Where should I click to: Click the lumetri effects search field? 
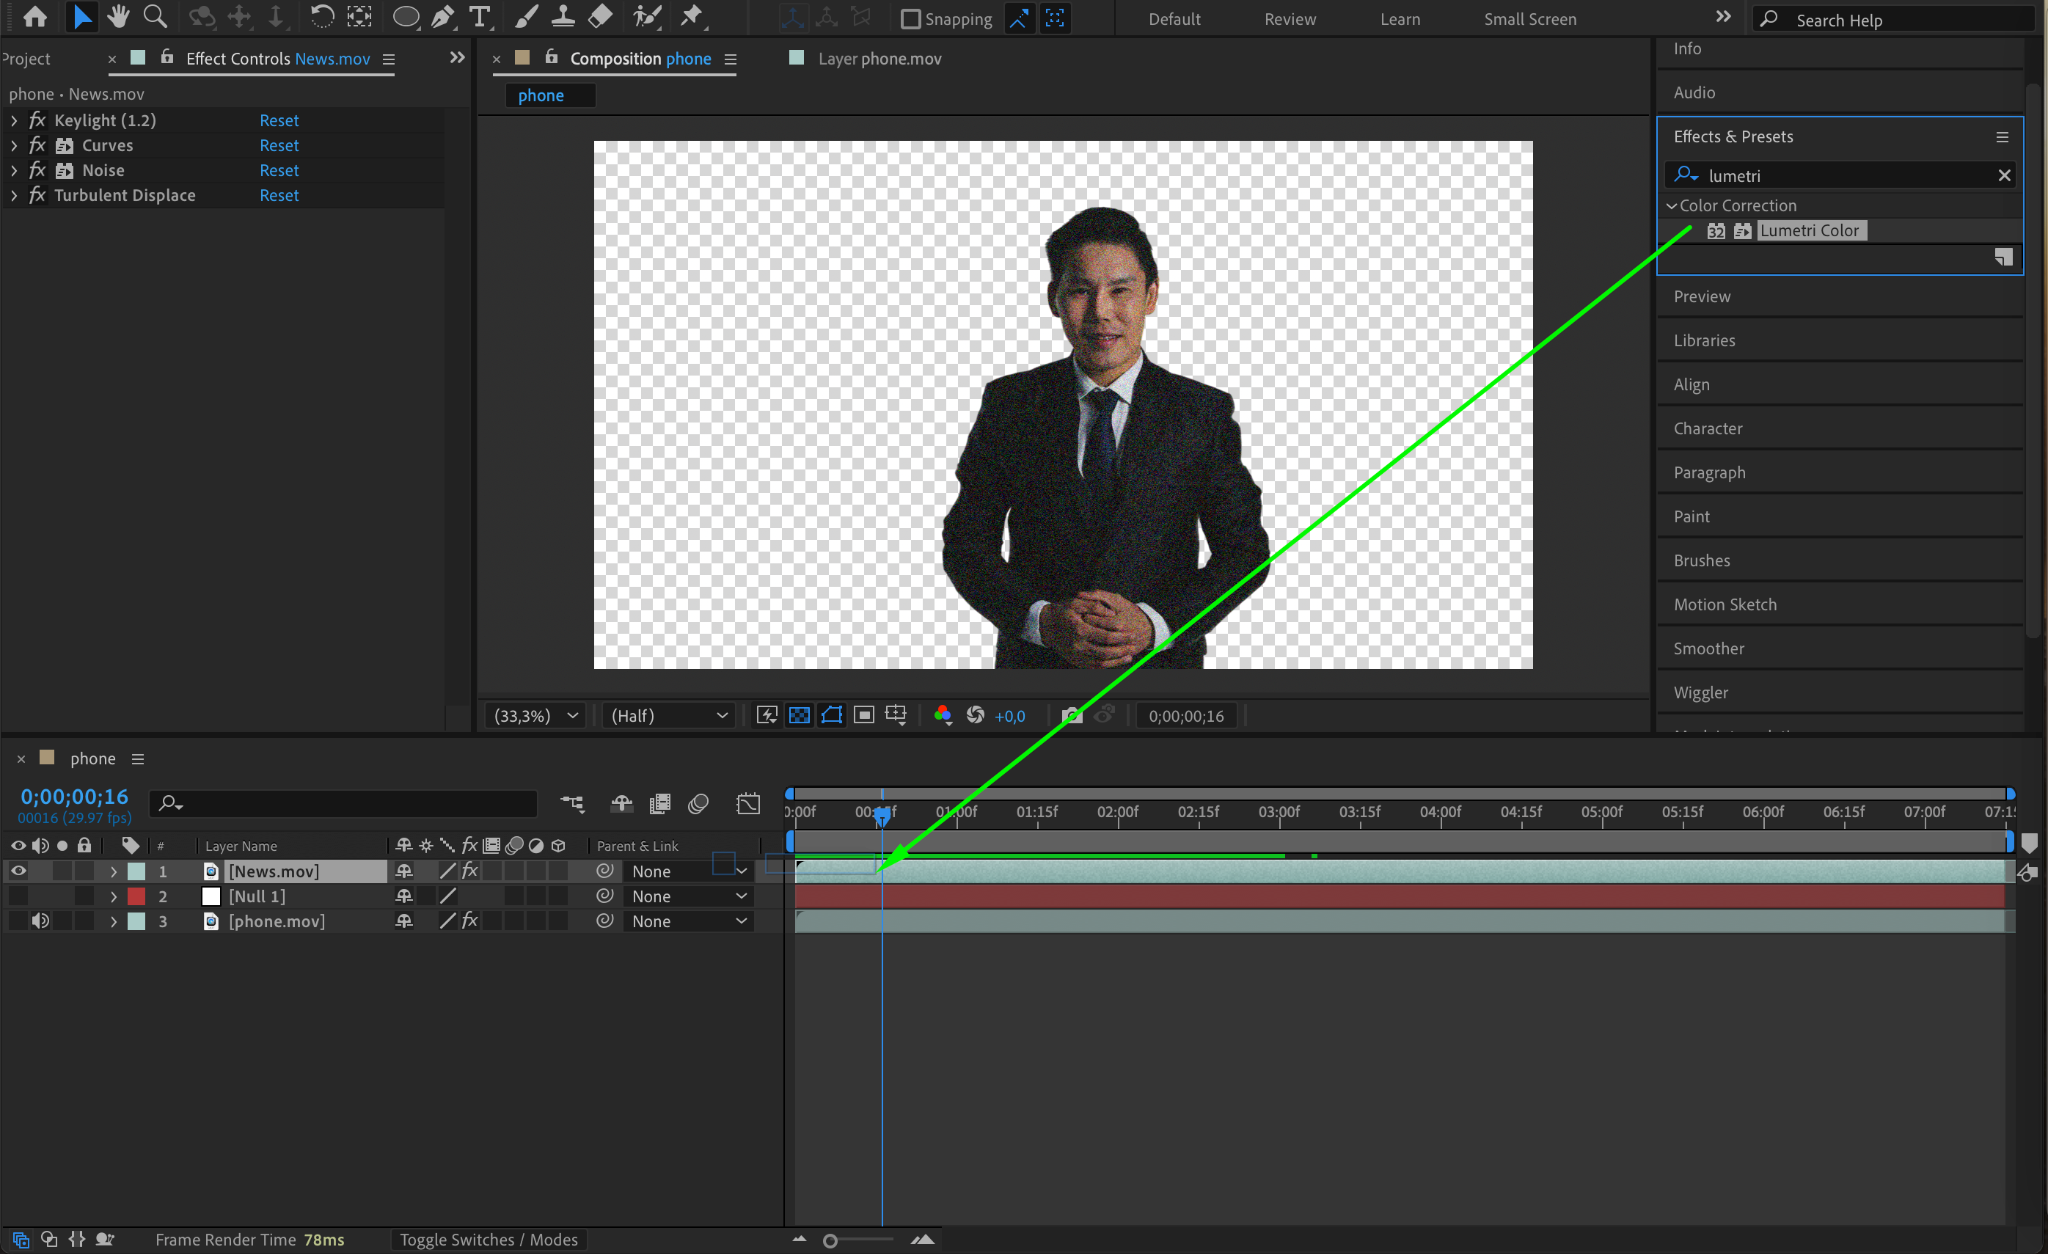[1845, 176]
